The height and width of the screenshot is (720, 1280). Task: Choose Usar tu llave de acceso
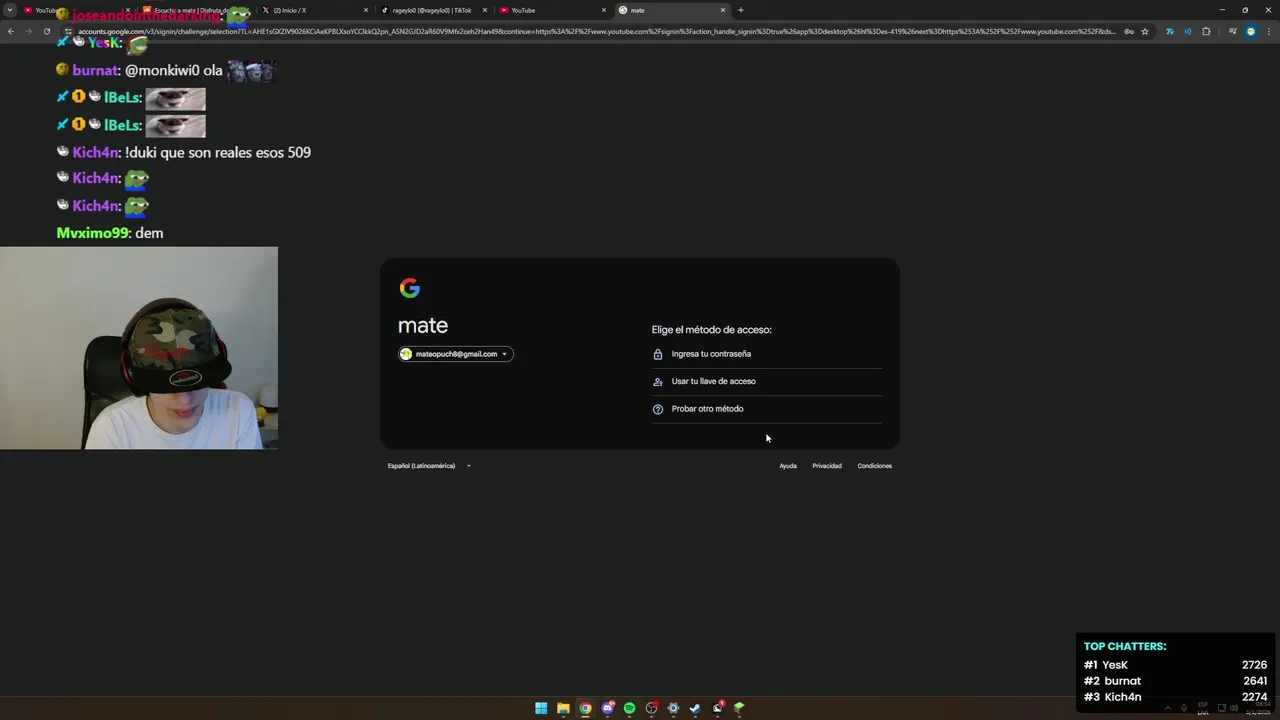coord(767,381)
